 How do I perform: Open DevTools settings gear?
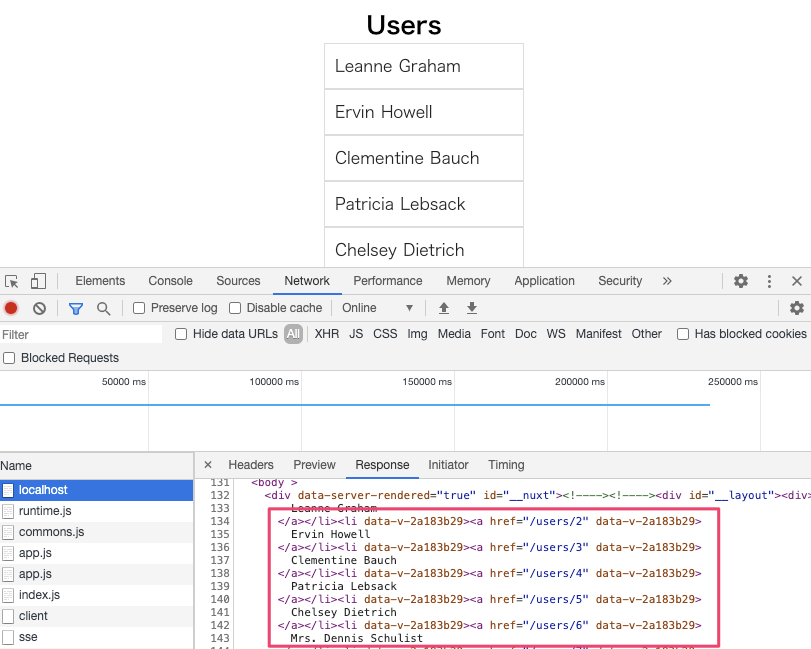coord(741,282)
